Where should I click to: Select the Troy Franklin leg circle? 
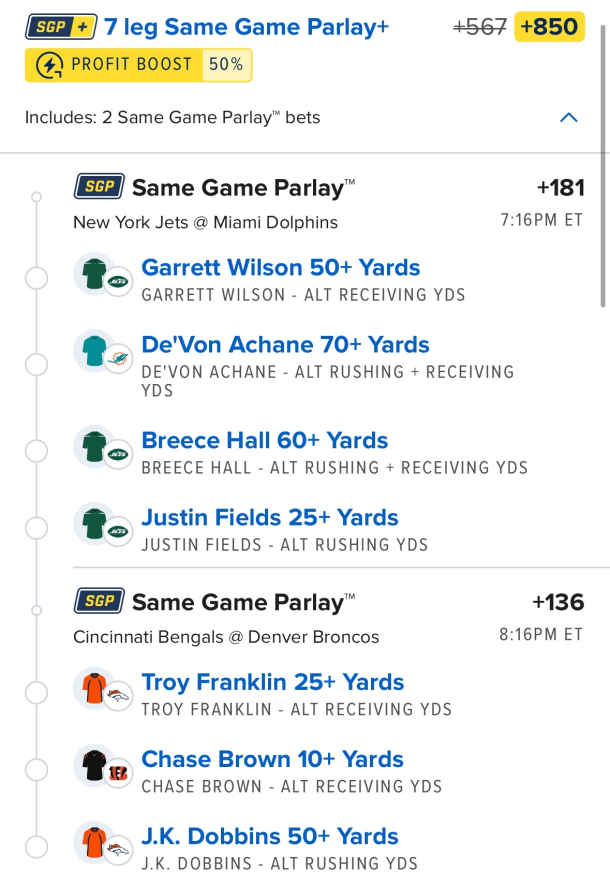tap(36, 694)
